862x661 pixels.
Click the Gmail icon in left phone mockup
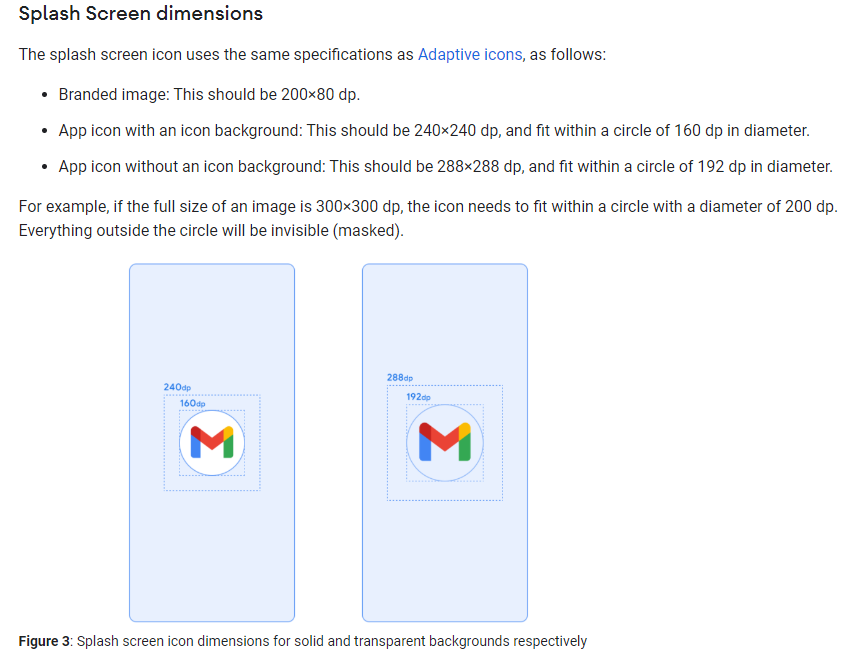click(212, 443)
